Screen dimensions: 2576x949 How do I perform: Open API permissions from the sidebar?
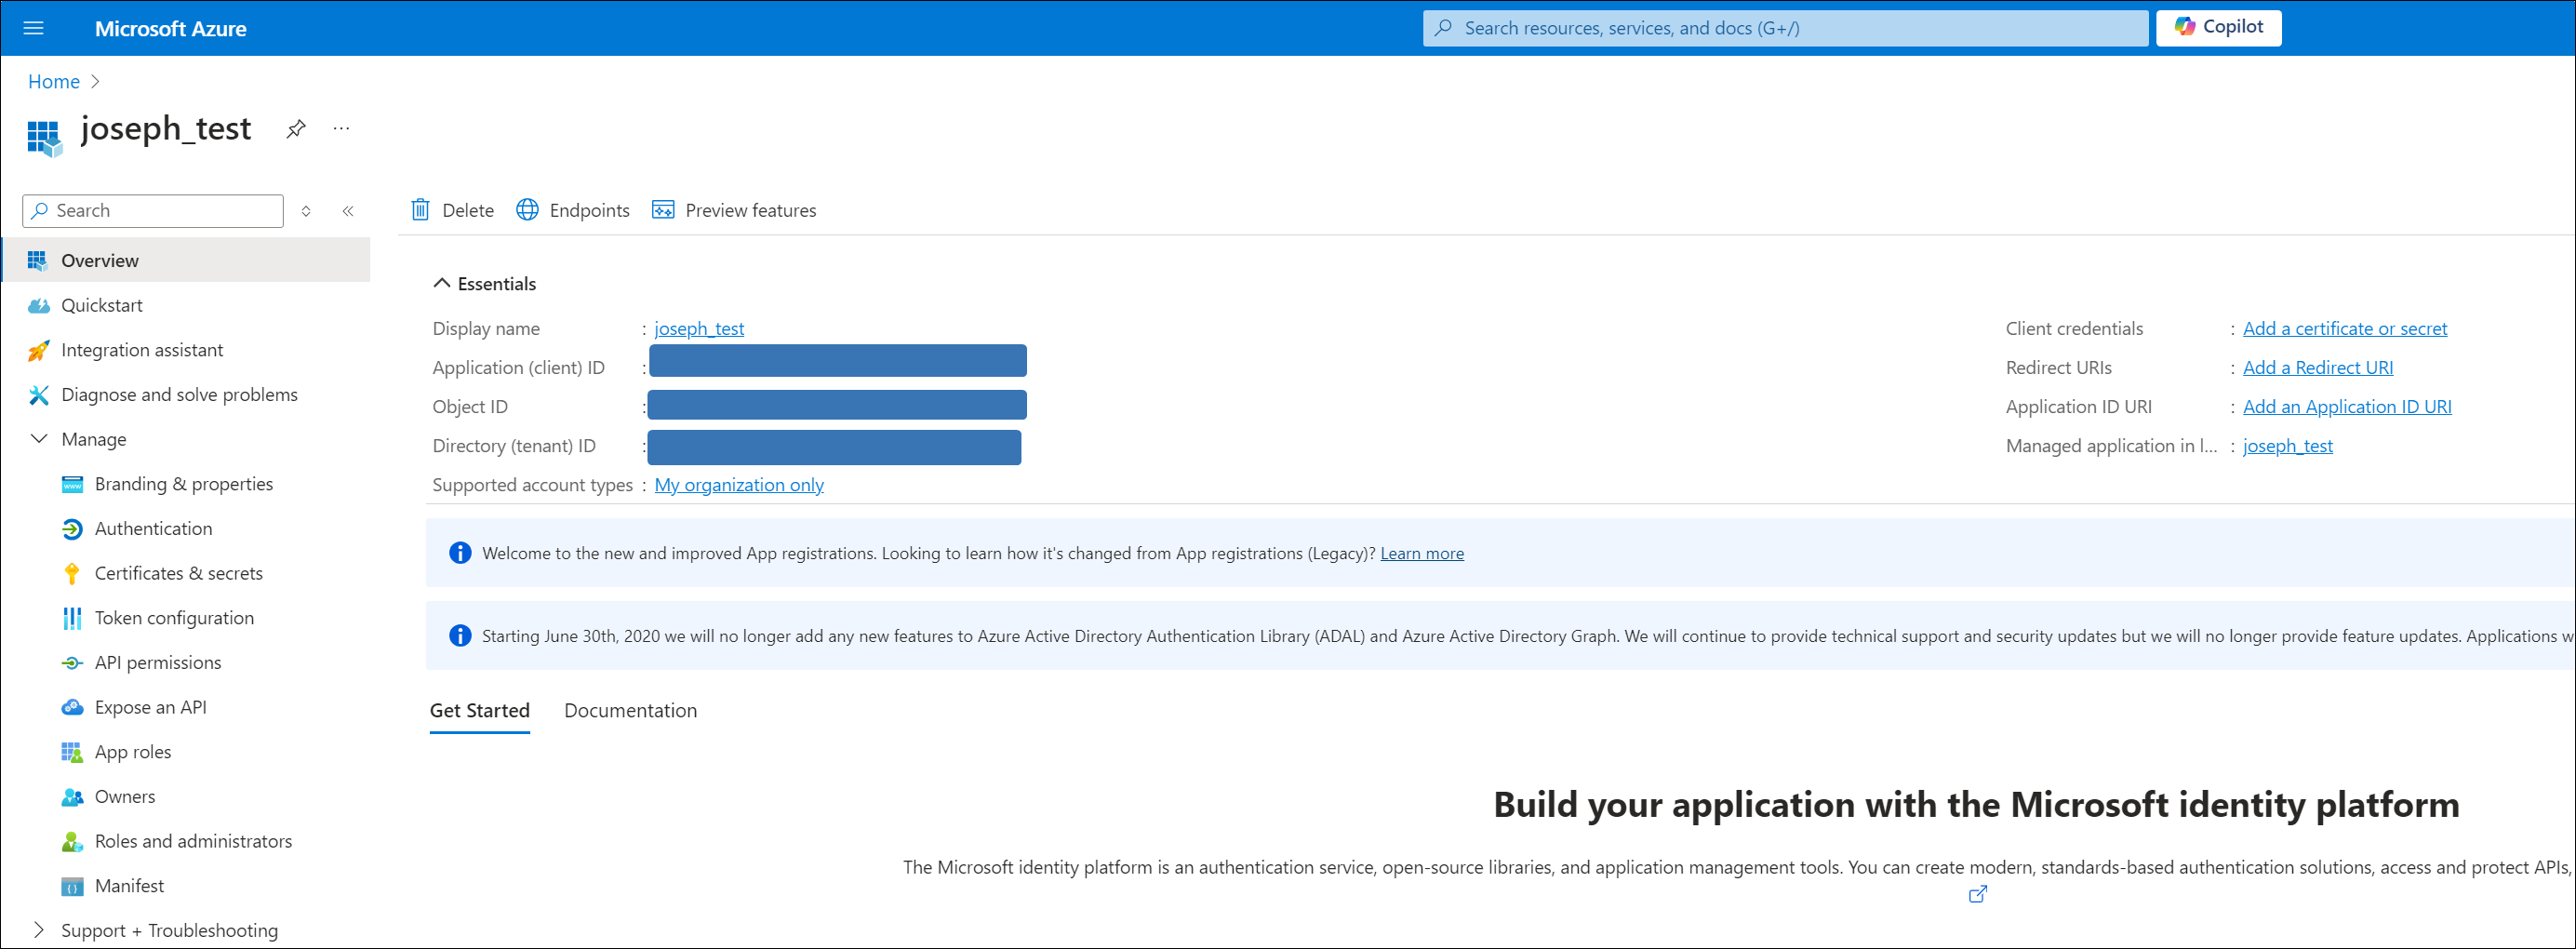tap(158, 662)
